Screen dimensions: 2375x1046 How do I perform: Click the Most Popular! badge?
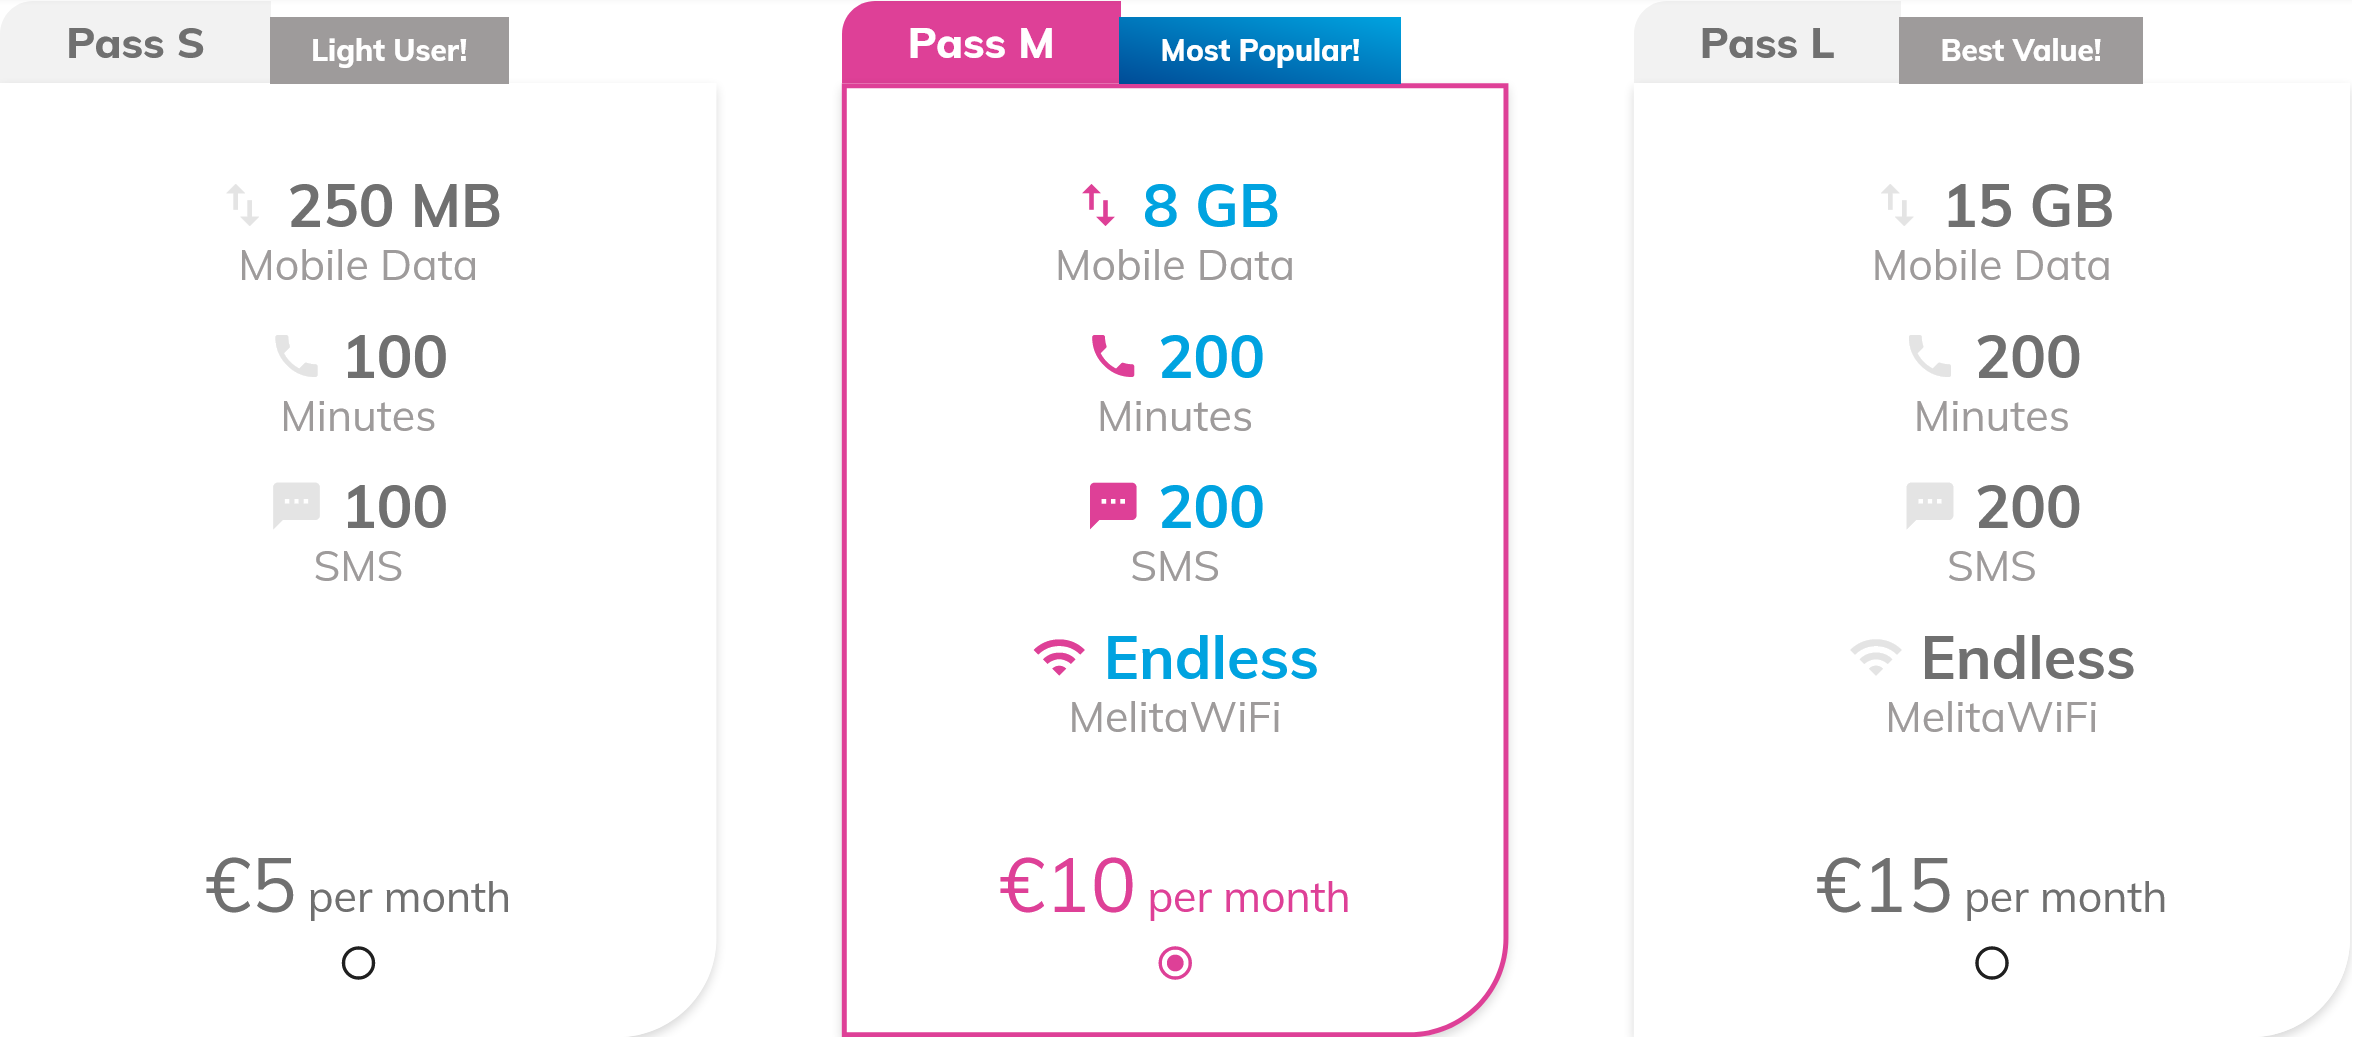pos(1260,50)
